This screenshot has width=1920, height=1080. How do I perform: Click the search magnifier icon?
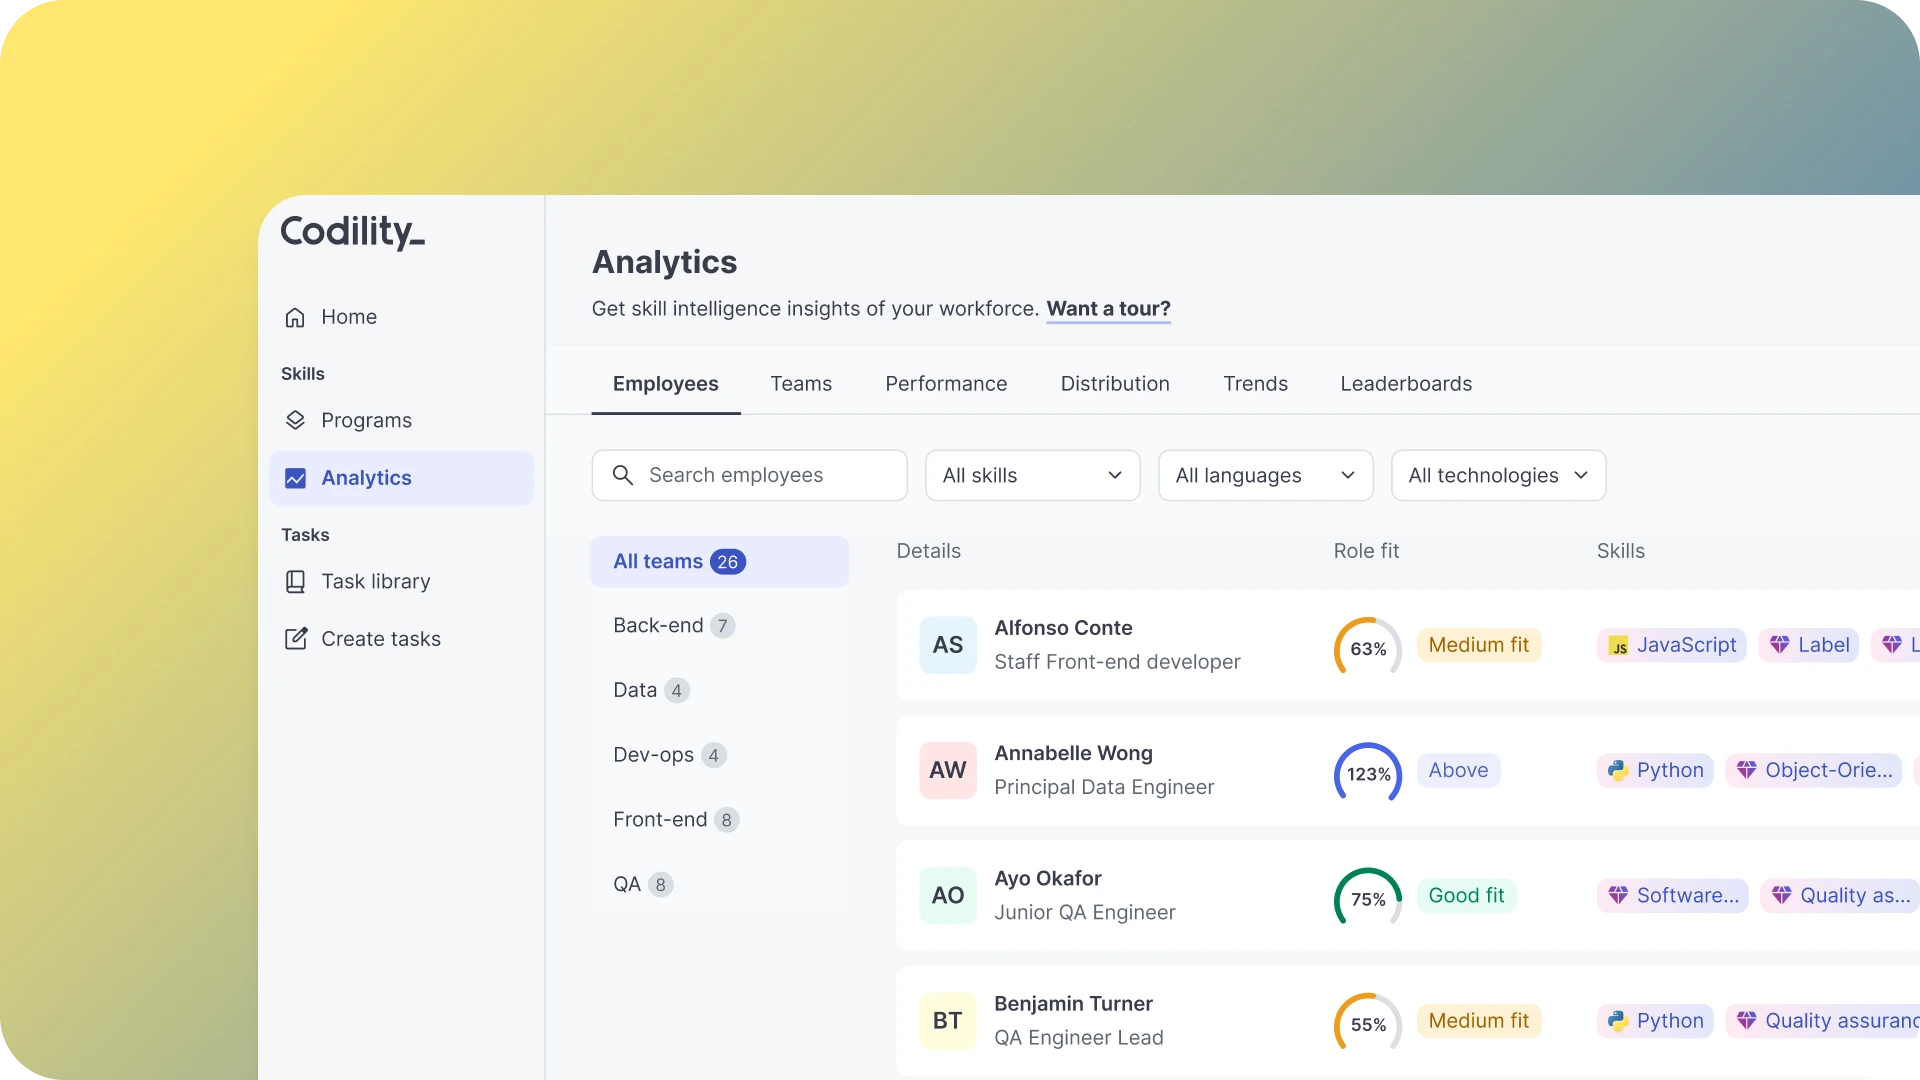point(622,475)
